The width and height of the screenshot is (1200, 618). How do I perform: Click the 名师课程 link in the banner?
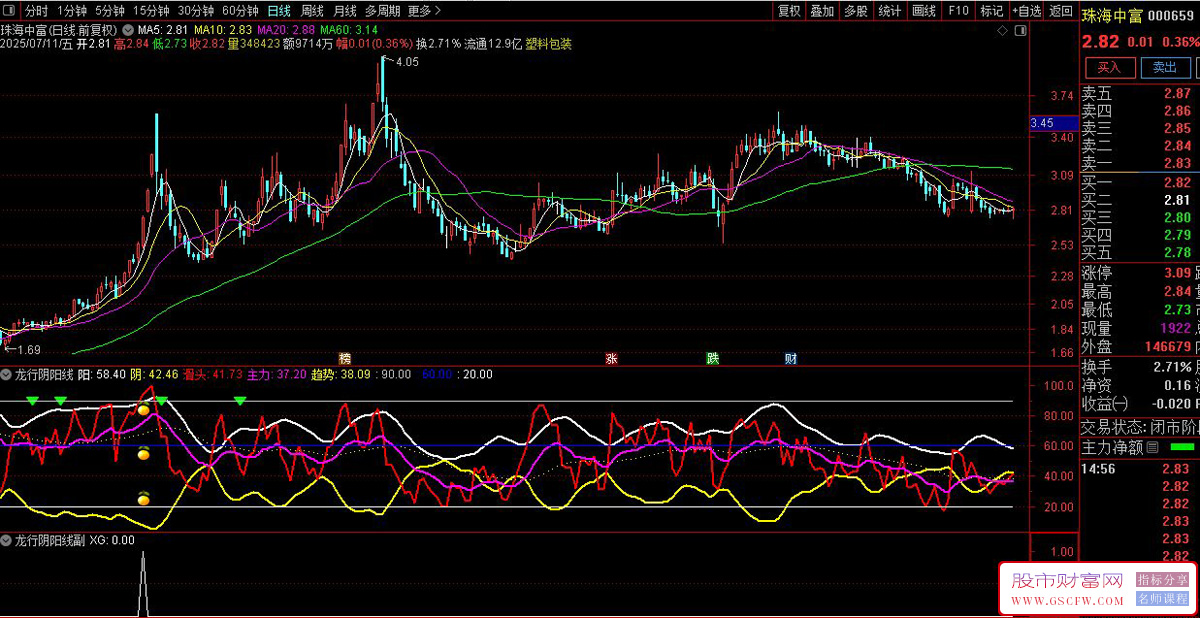1163,599
